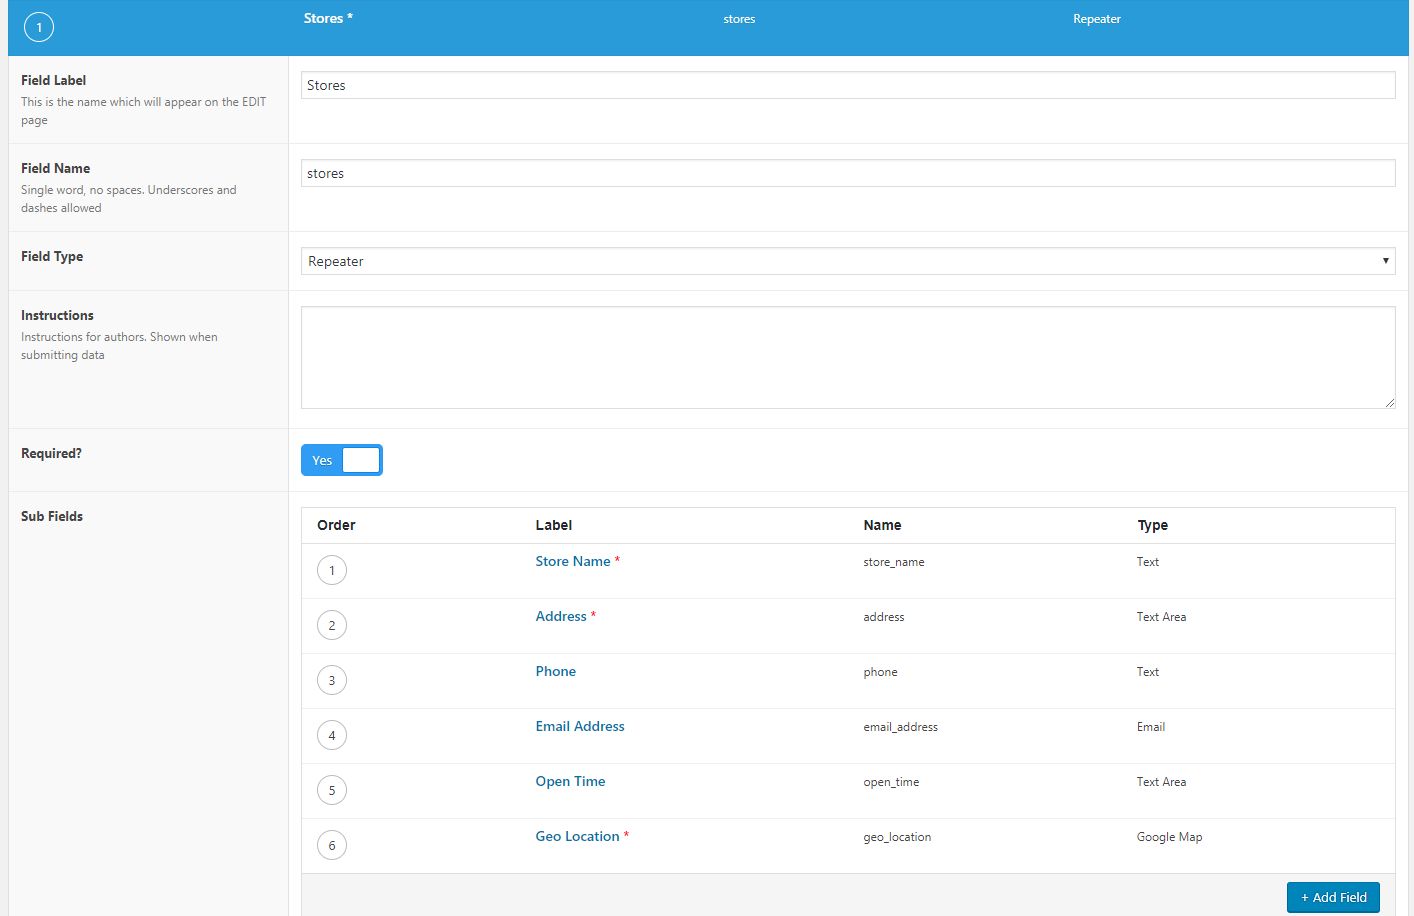Click the Type column header

pyautogui.click(x=1152, y=525)
